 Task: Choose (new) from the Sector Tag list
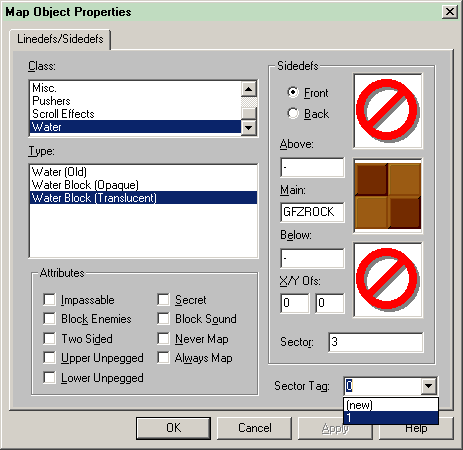[391, 405]
